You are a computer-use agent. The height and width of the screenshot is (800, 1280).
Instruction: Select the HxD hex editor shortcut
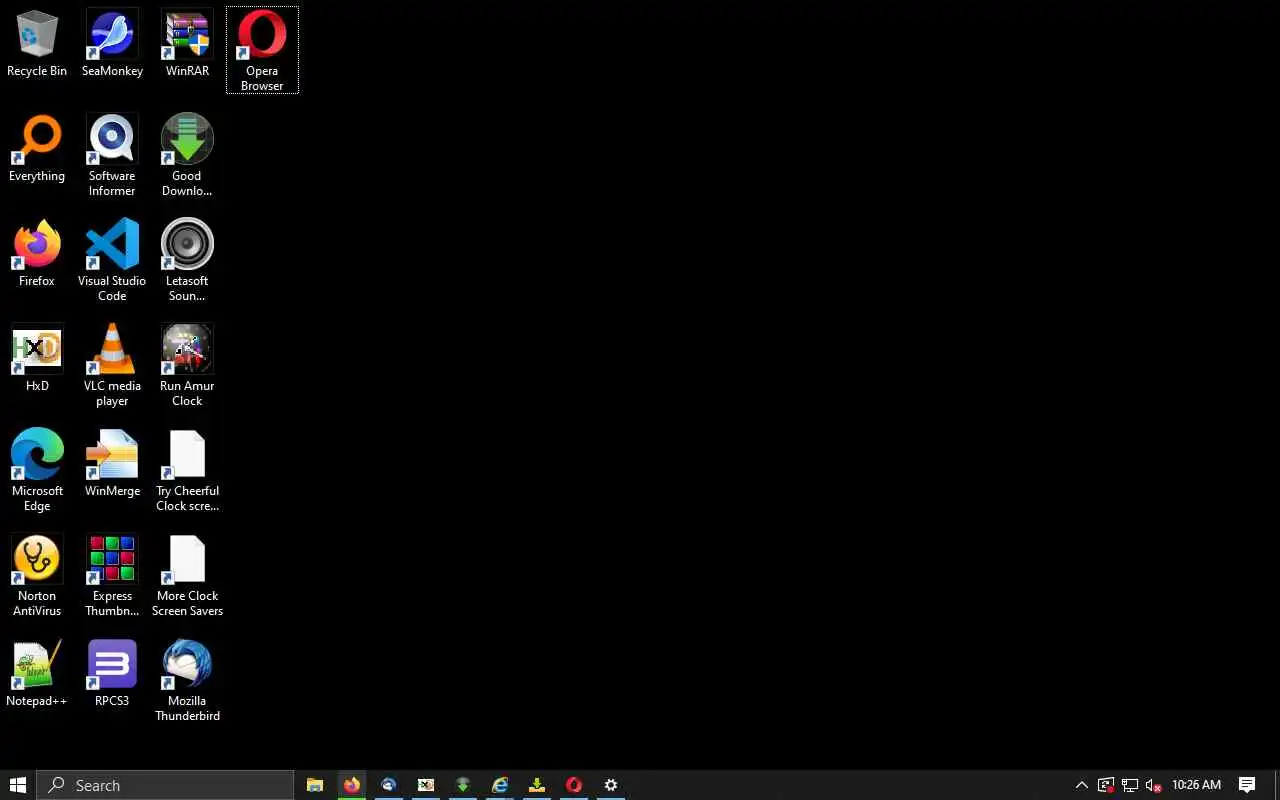pos(37,360)
